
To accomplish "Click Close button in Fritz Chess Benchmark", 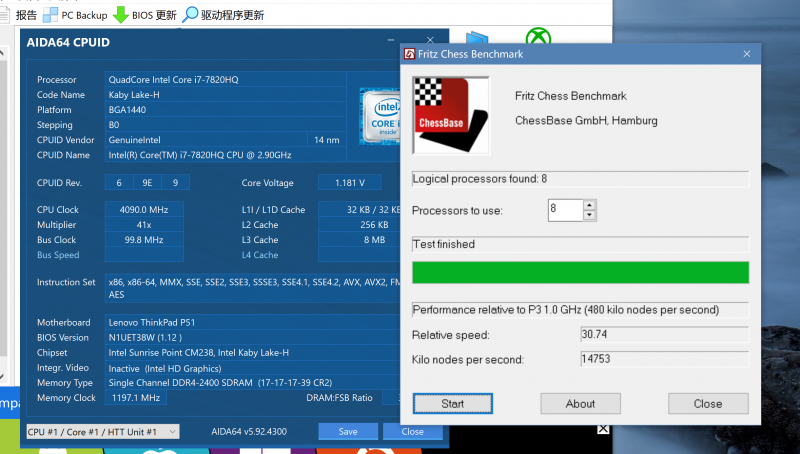I will pos(708,403).
